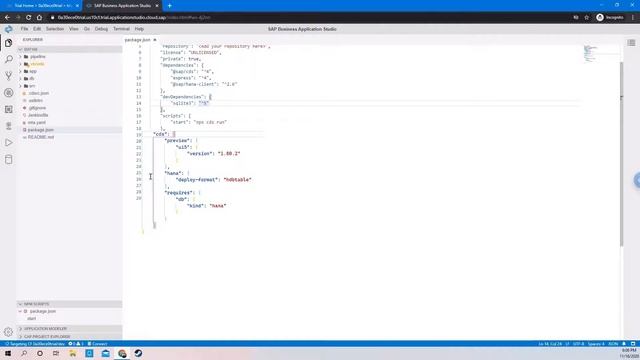Open the database cylinder icon in activity bar
This screenshot has width=640, height=360.
click(9, 160)
